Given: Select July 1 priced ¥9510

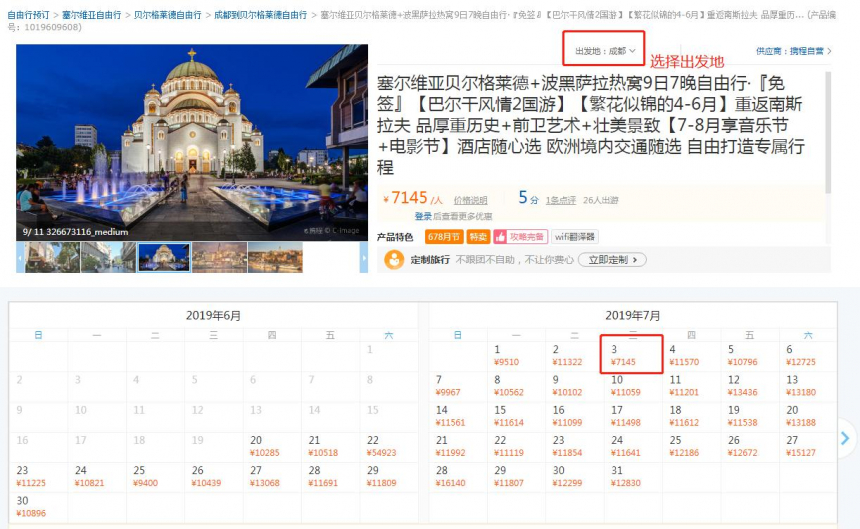Looking at the screenshot, I should click(x=516, y=356).
